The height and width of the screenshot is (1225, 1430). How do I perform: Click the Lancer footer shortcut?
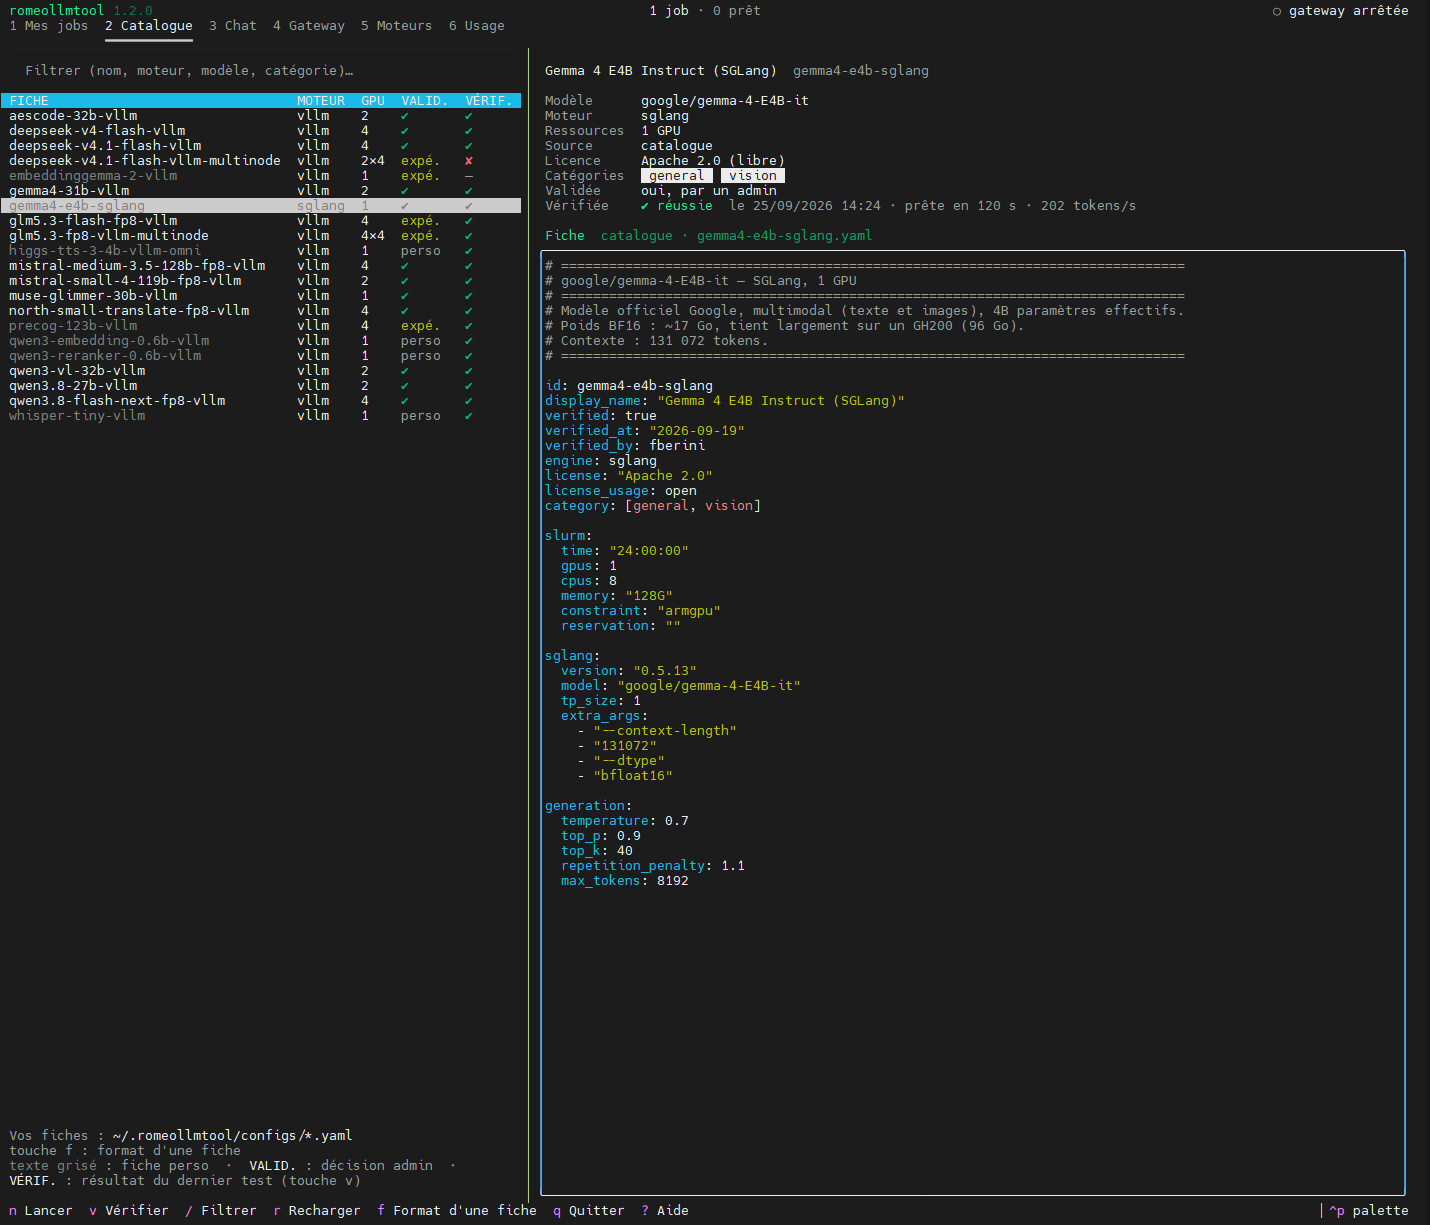41,1211
